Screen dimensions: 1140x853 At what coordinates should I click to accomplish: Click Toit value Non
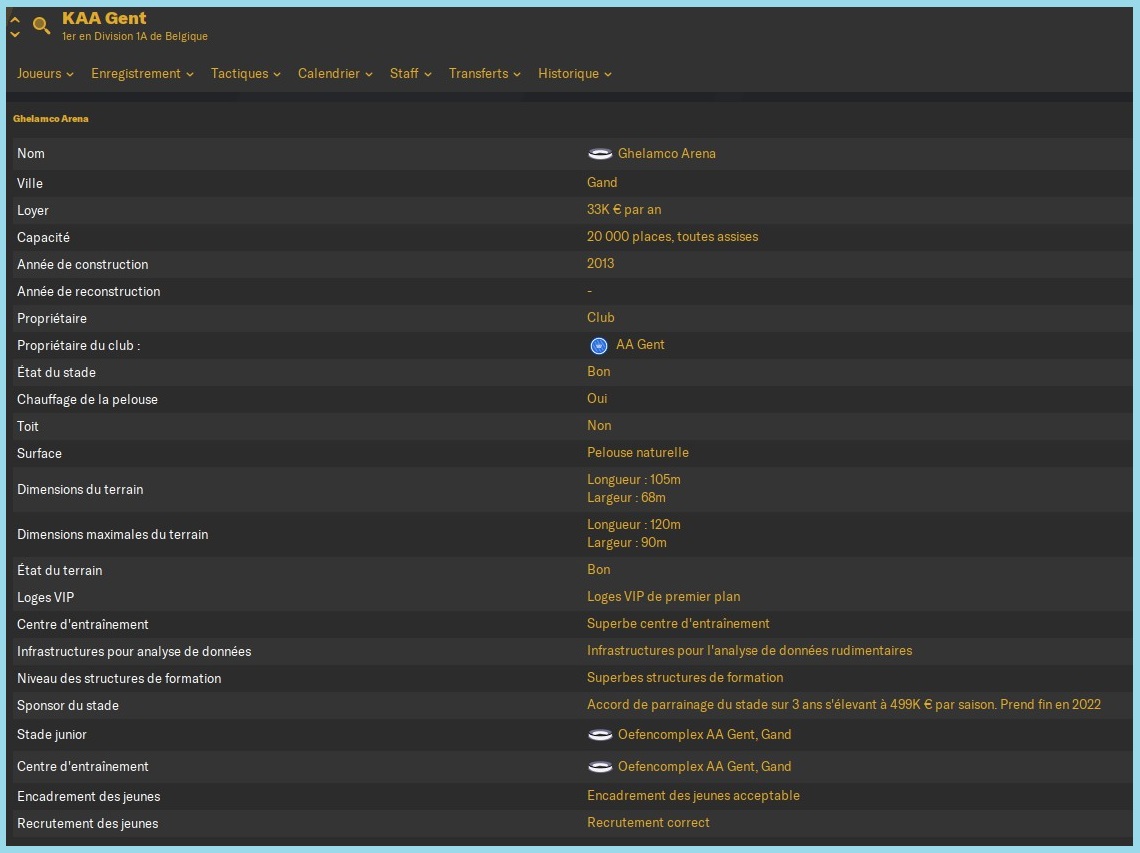599,425
